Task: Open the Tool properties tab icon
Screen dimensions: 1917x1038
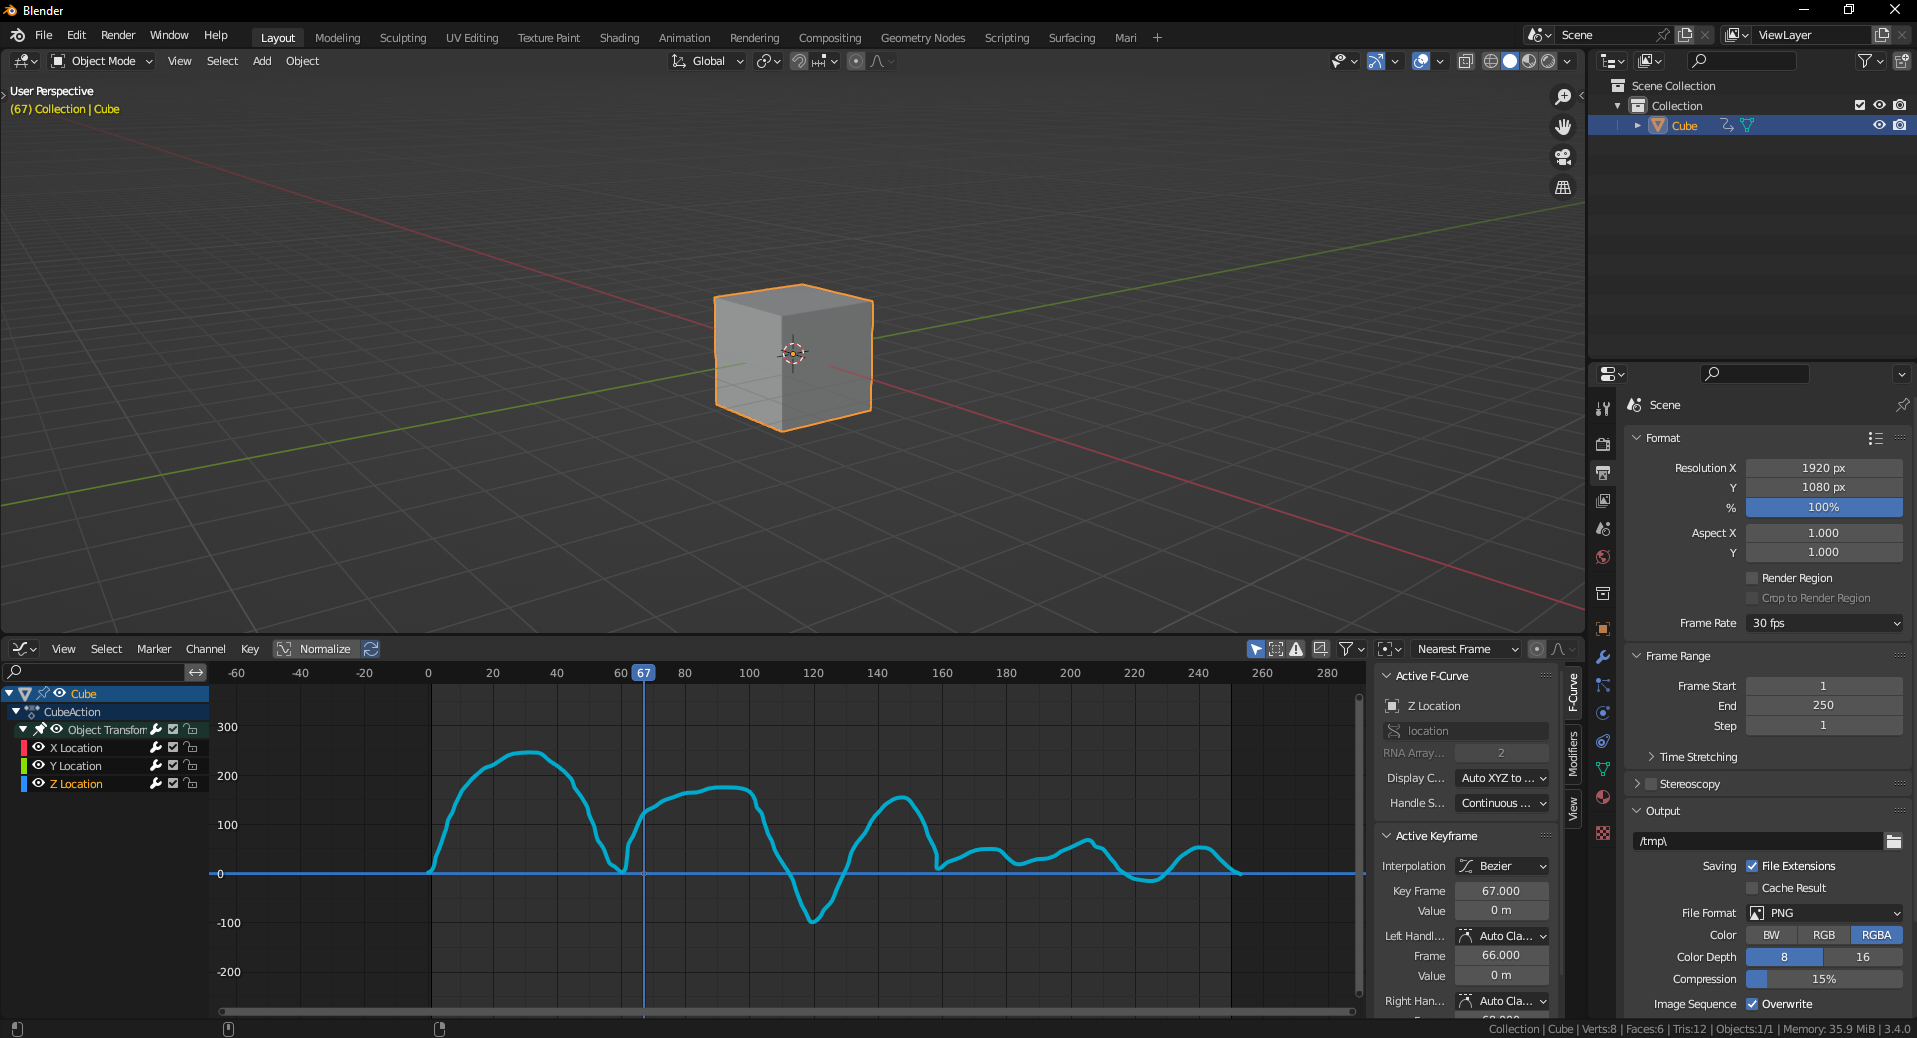Action: [1603, 408]
